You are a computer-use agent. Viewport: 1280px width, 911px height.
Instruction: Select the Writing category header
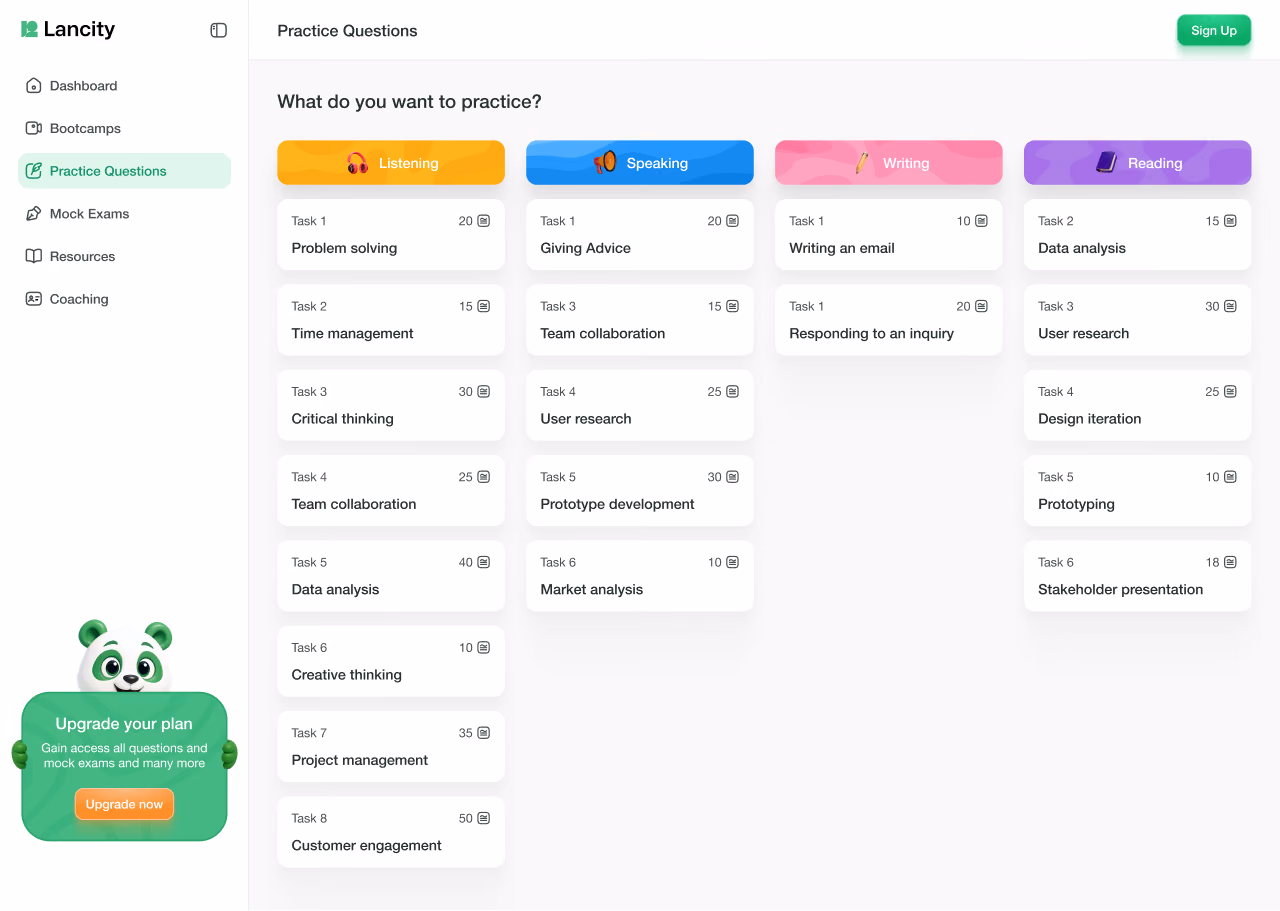[x=889, y=163]
